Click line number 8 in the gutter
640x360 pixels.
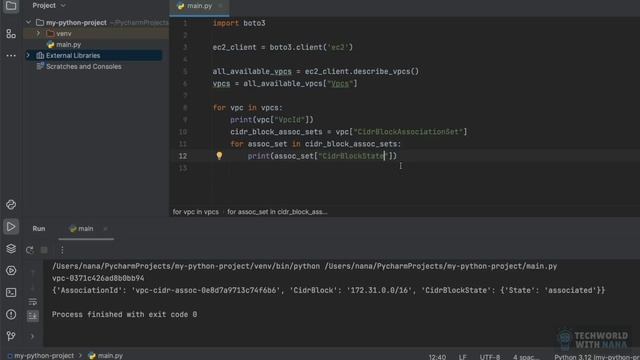(x=185, y=108)
